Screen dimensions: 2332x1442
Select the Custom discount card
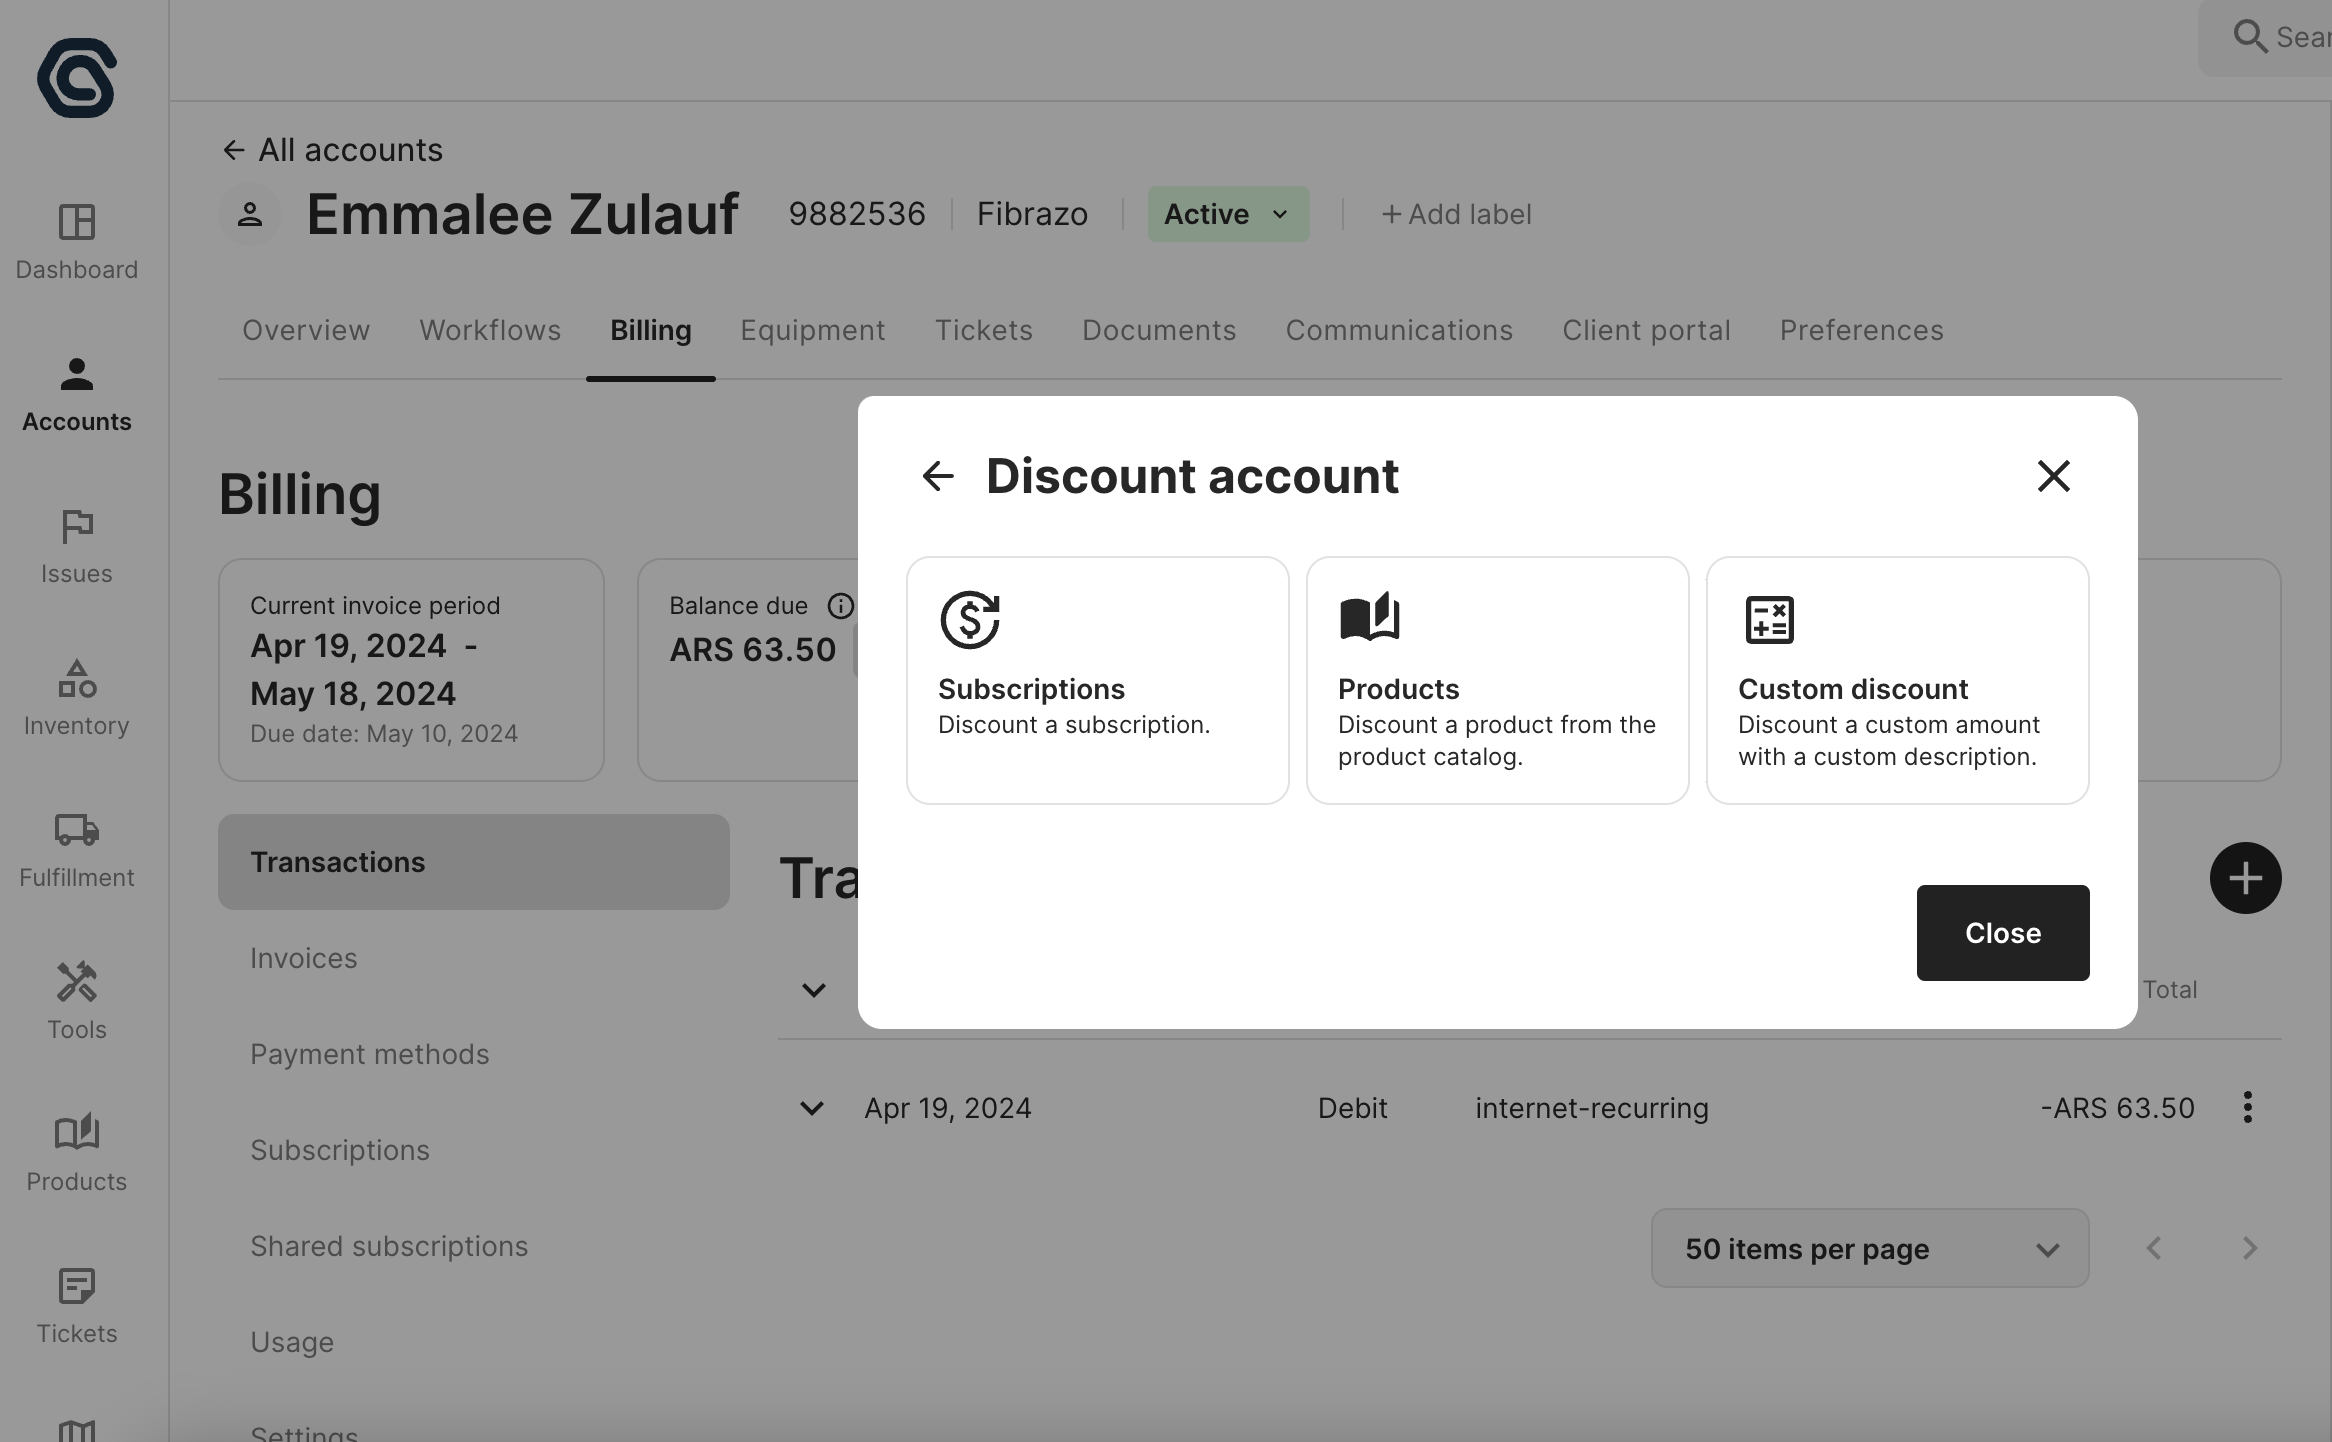(1897, 680)
